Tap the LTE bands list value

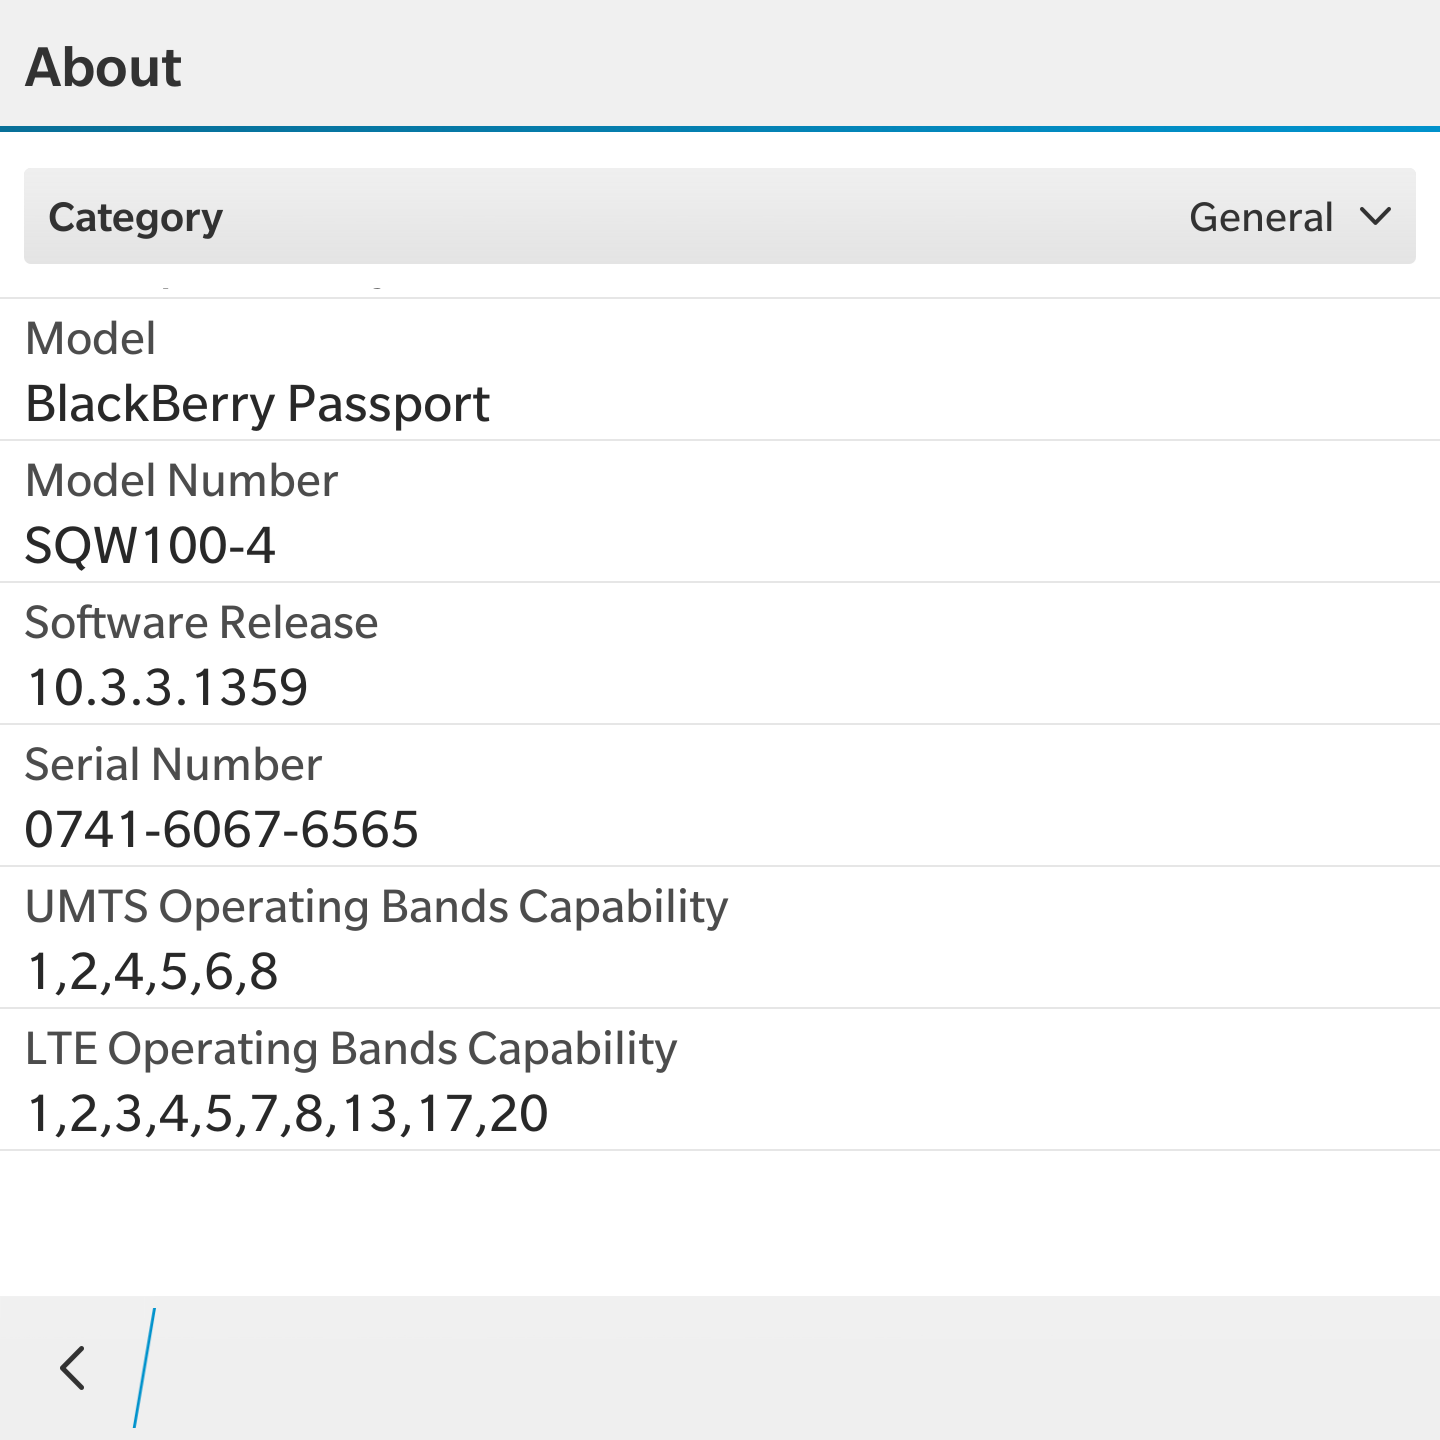[288, 1114]
